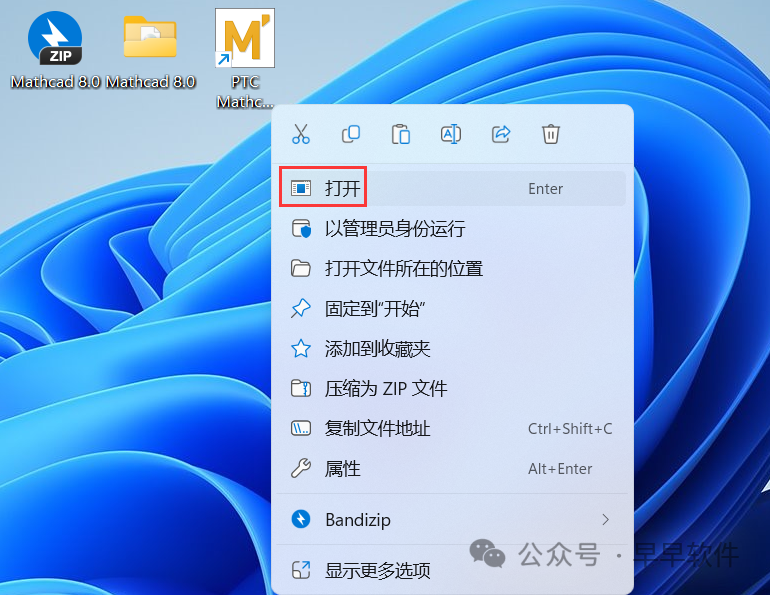
Task: Click the Share arrow icon
Action: point(501,134)
